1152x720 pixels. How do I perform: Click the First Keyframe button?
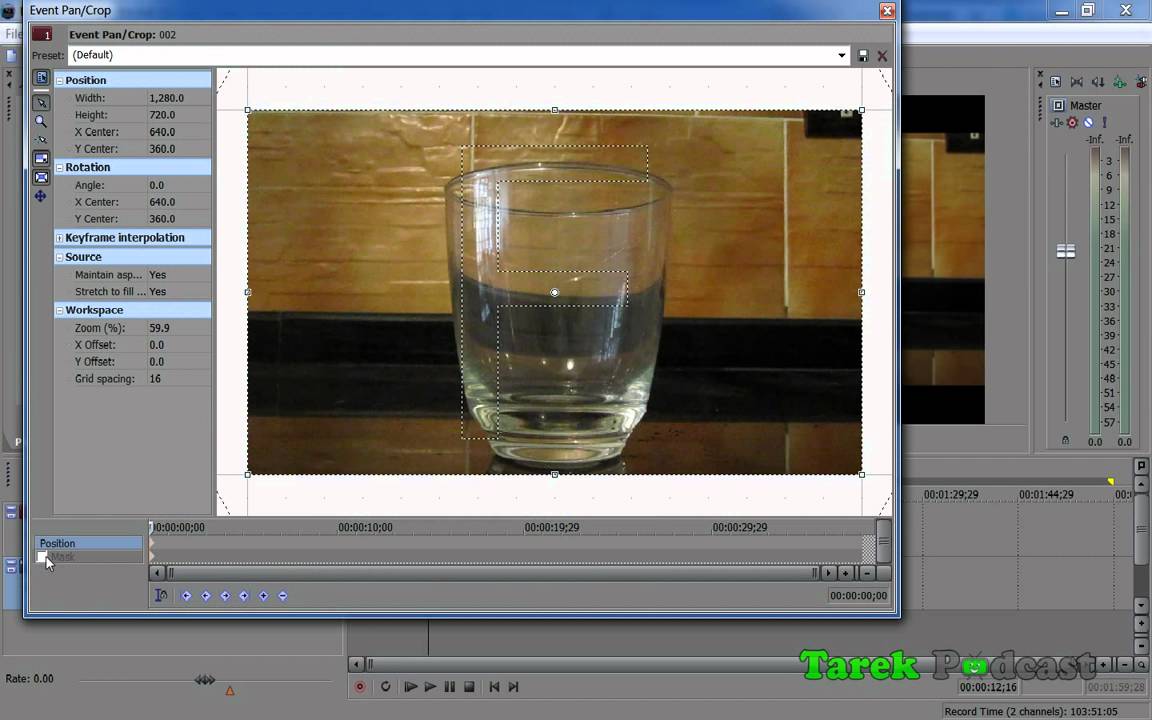[x=186, y=596]
